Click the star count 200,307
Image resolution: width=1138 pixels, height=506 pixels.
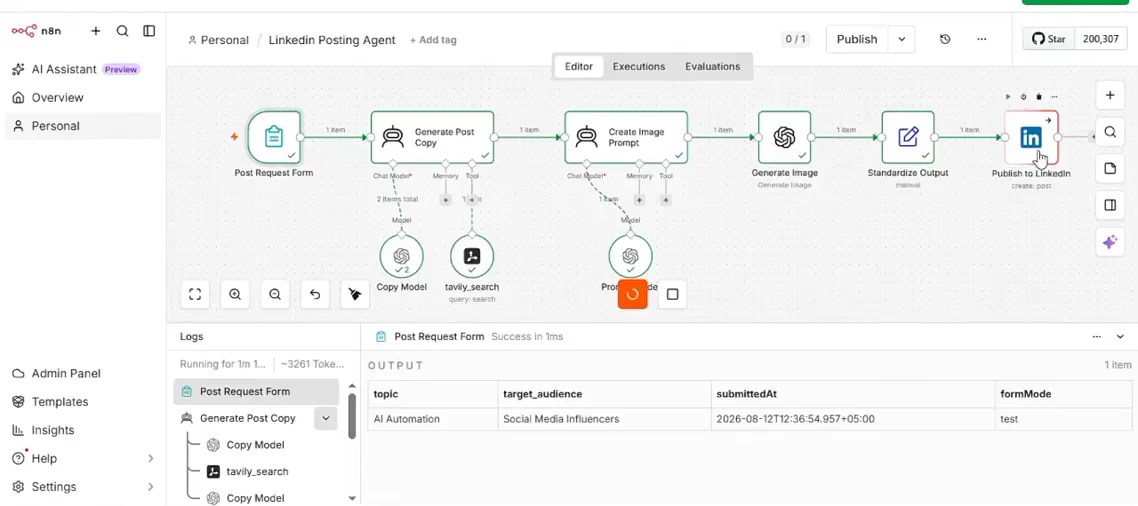[x=1101, y=39]
